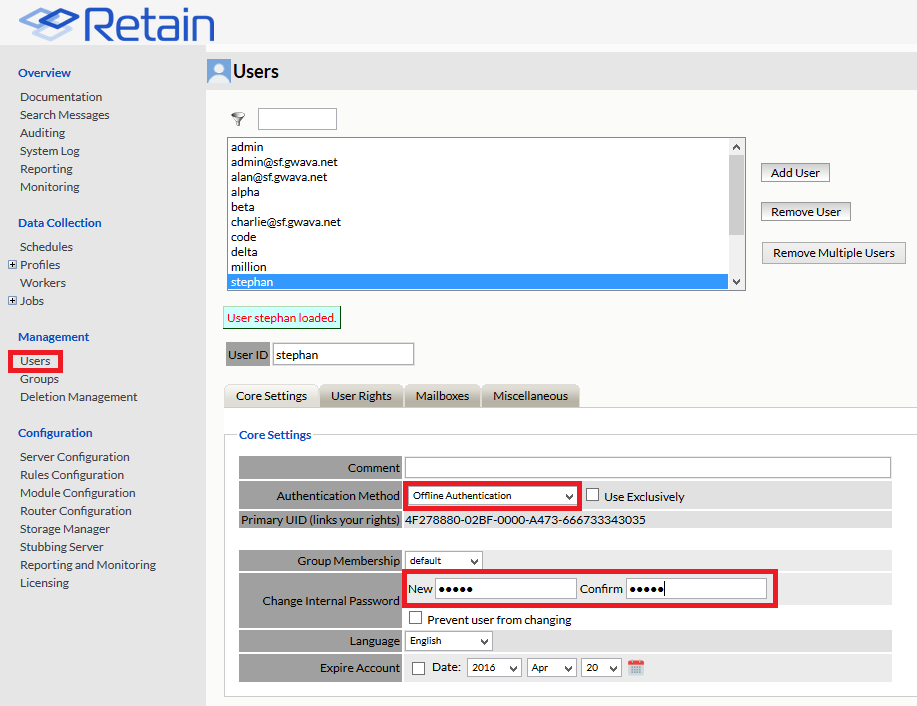Click the user list scroll up arrow
Image resolution: width=917 pixels, height=706 pixels.
tap(736, 147)
